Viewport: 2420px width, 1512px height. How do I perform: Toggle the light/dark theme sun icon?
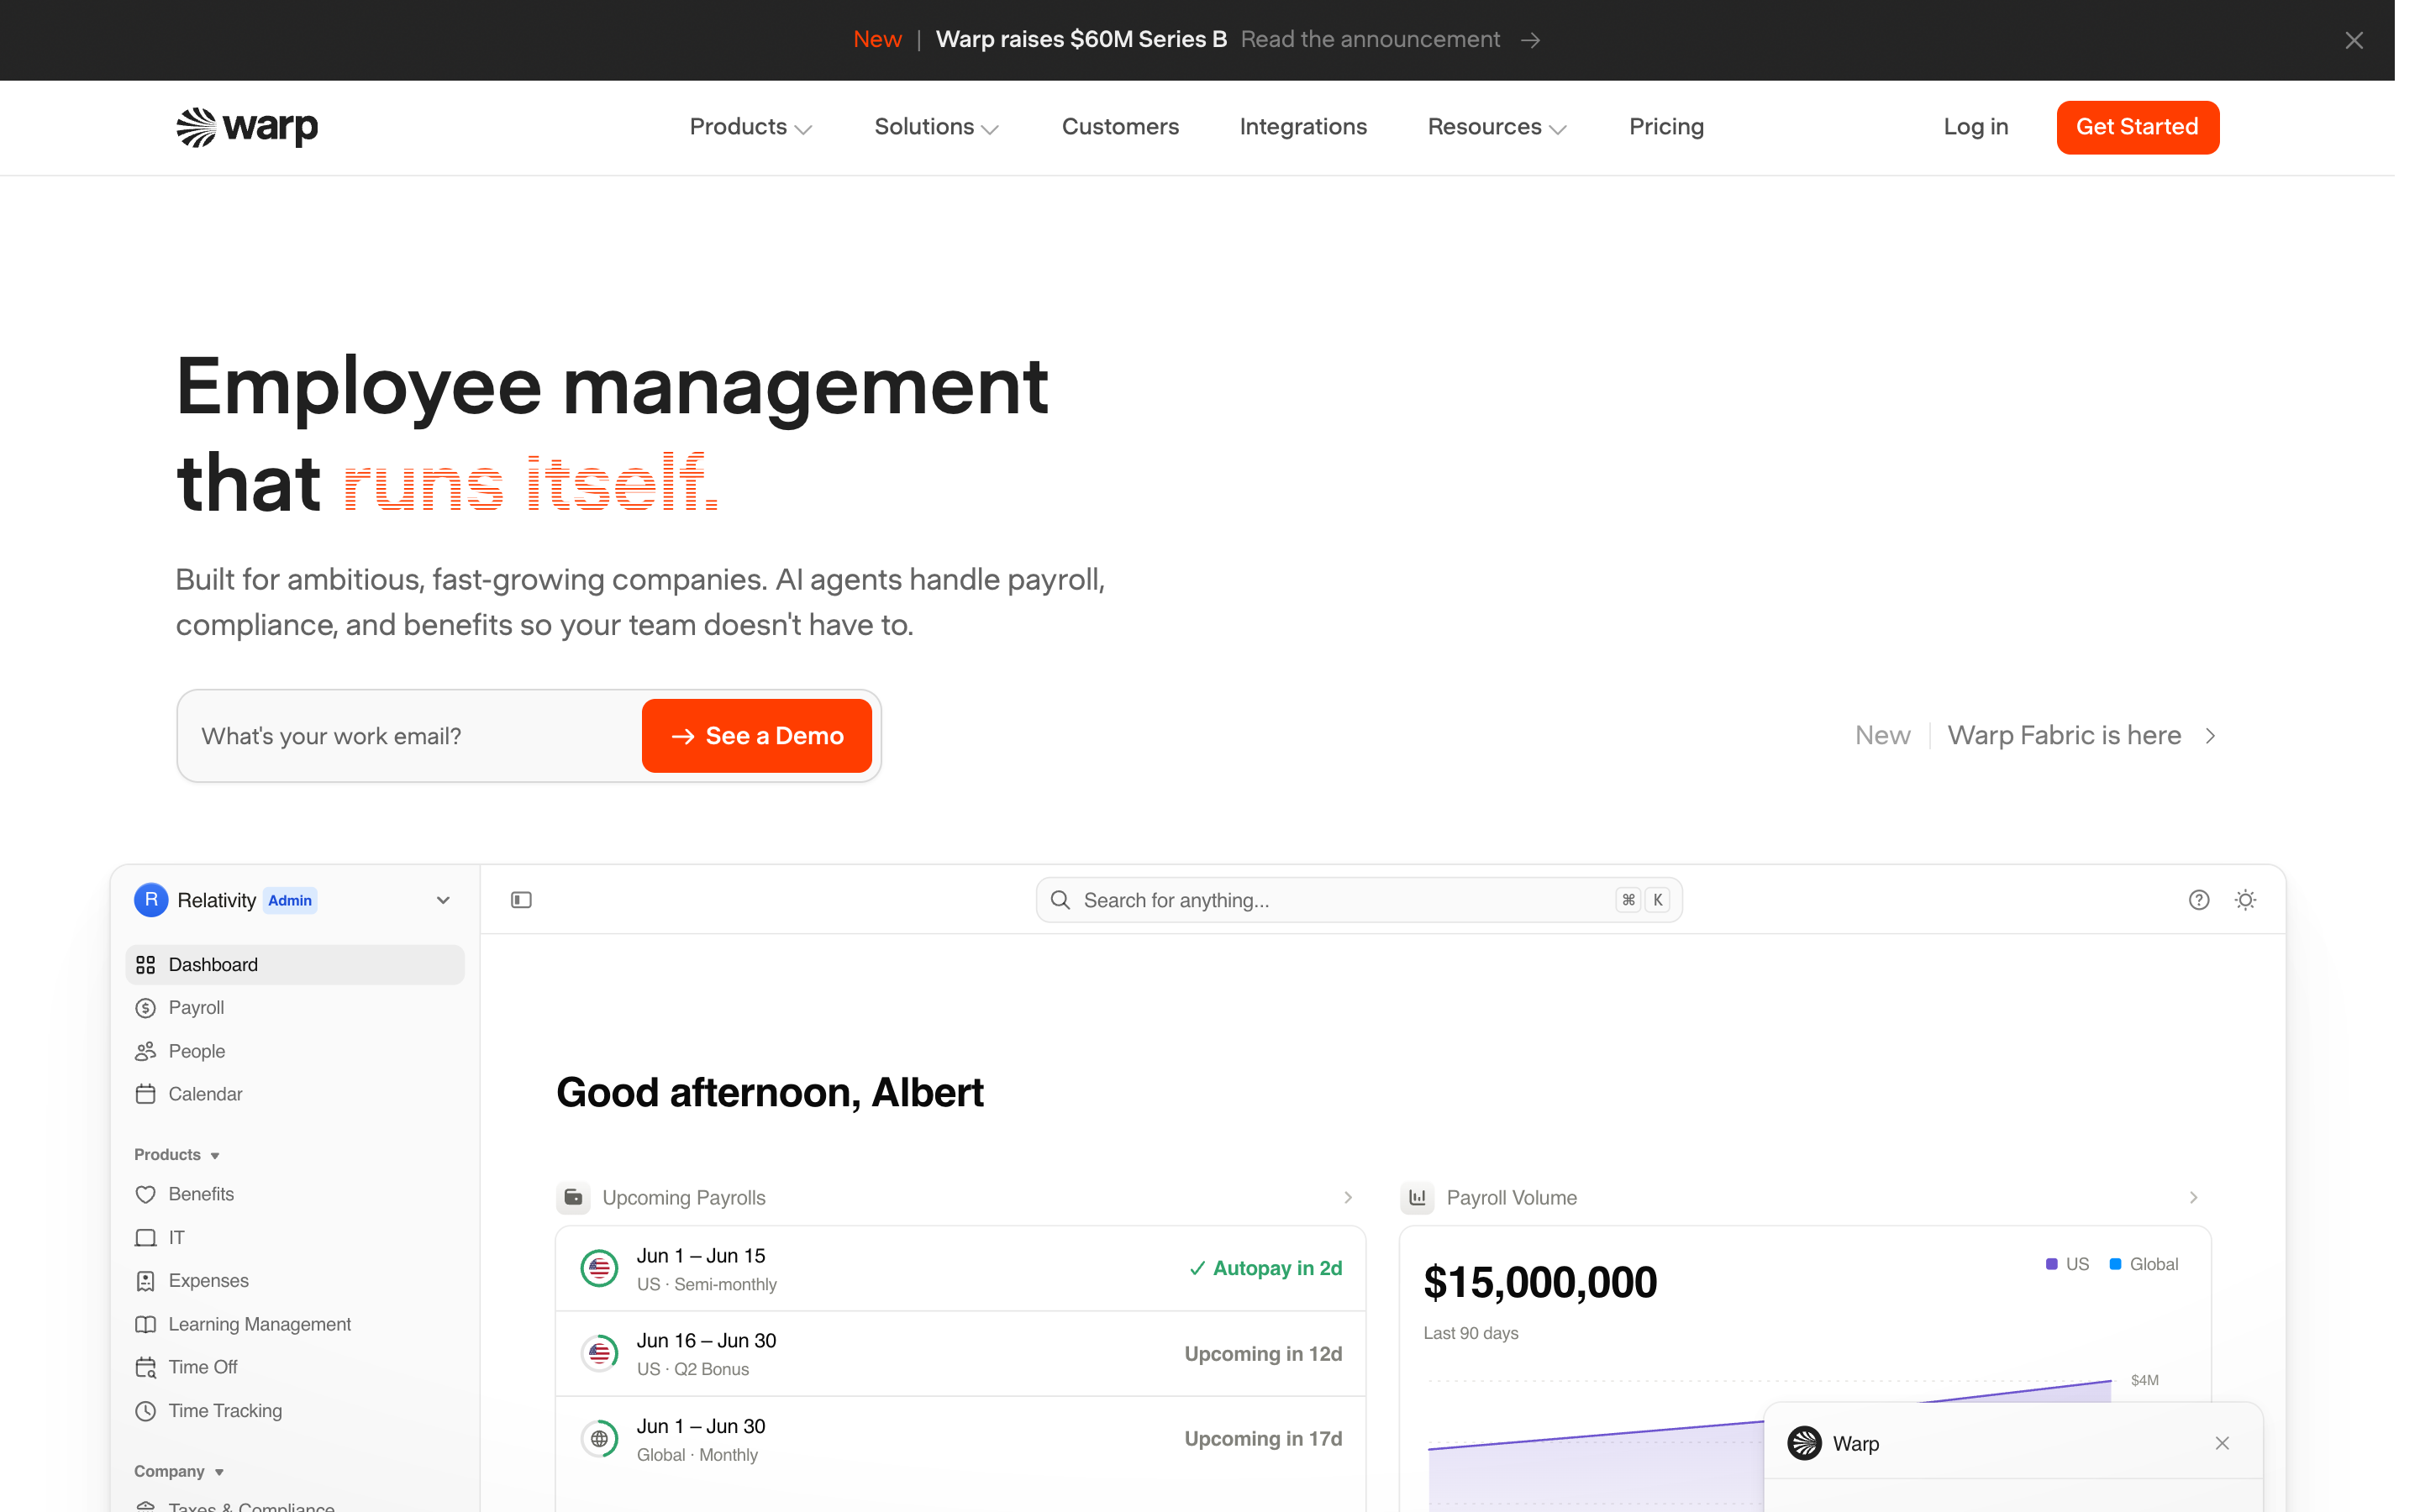(2245, 900)
